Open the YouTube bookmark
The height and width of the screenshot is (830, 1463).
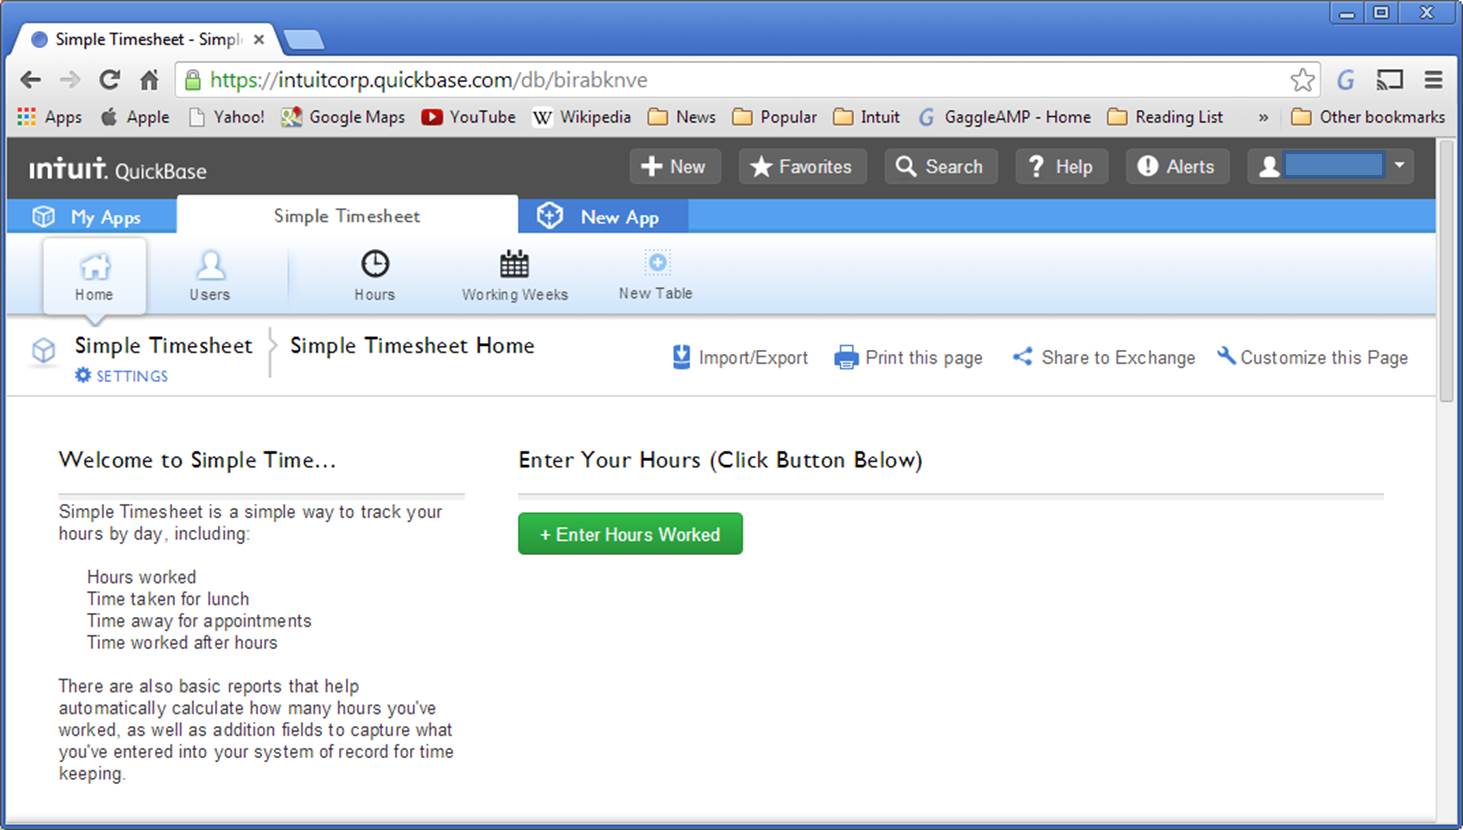(469, 117)
